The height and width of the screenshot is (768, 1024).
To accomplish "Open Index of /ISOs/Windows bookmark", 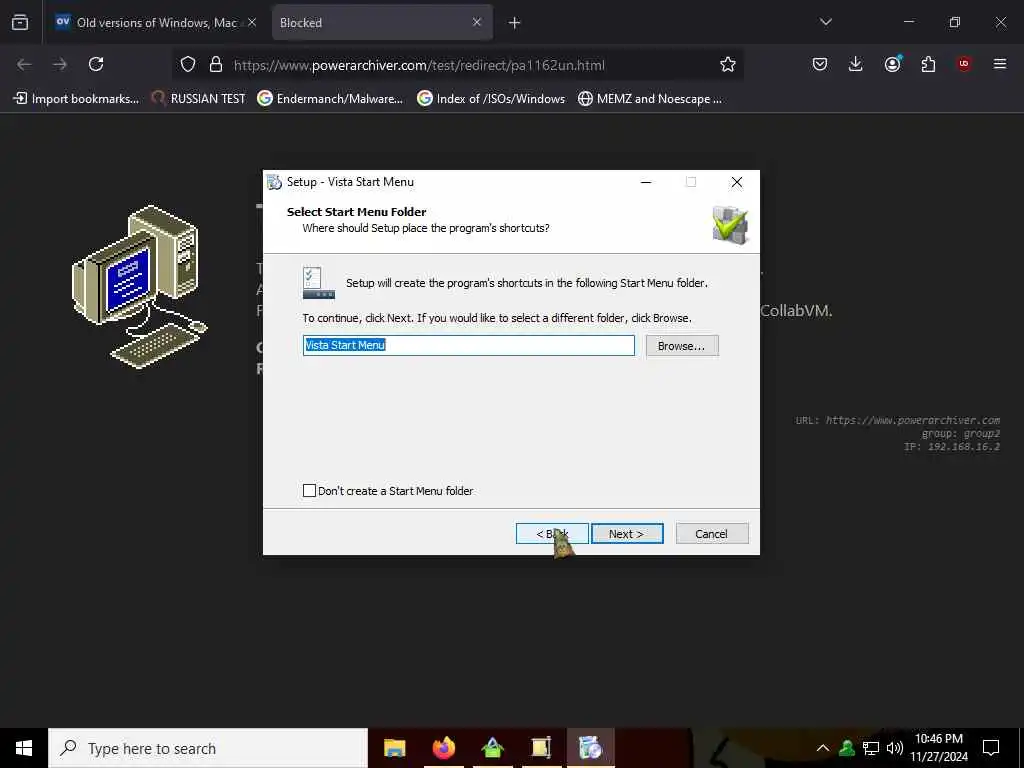I will tap(491, 99).
